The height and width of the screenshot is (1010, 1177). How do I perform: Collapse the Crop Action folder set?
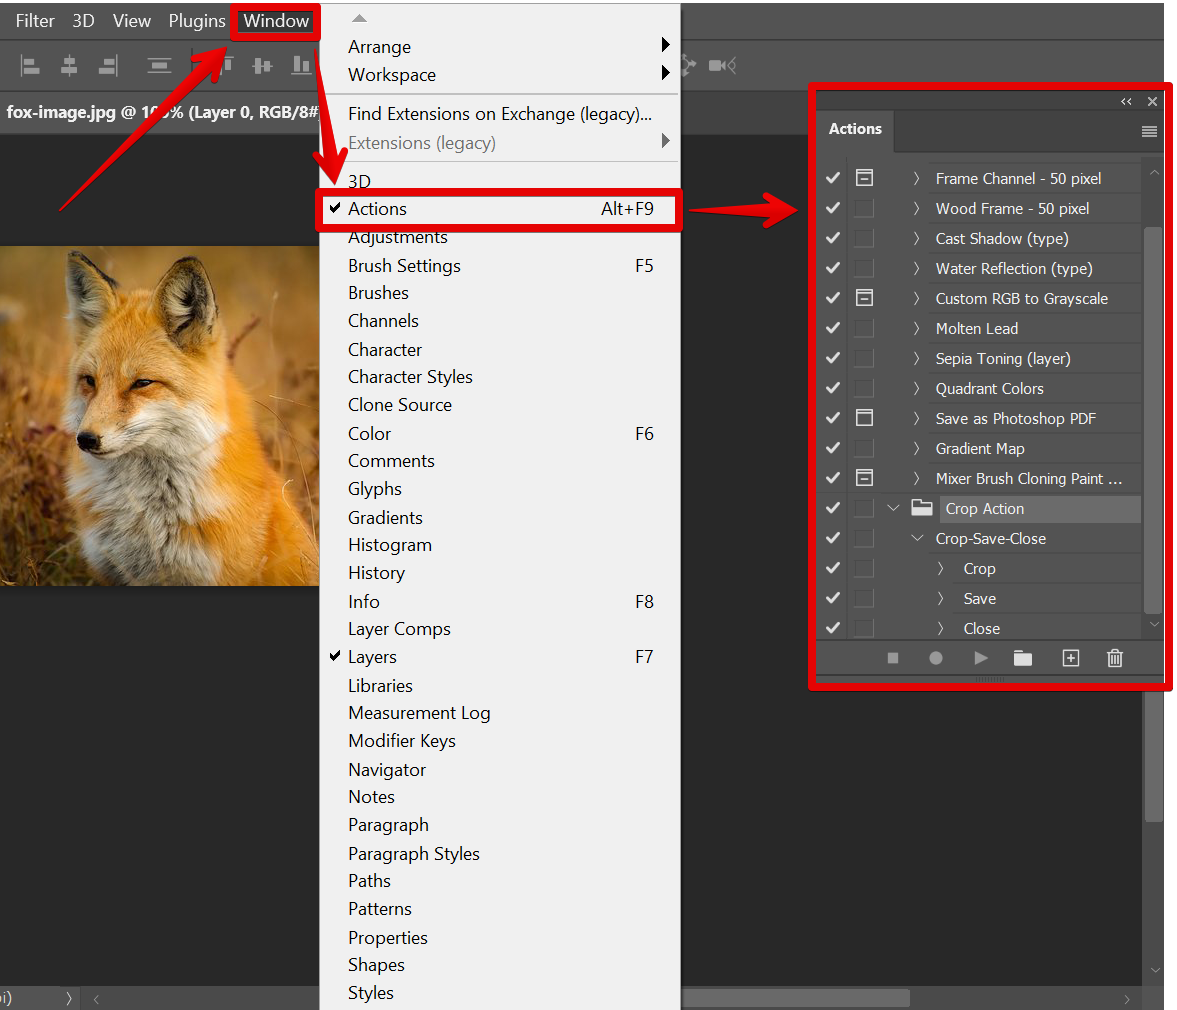[x=893, y=508]
